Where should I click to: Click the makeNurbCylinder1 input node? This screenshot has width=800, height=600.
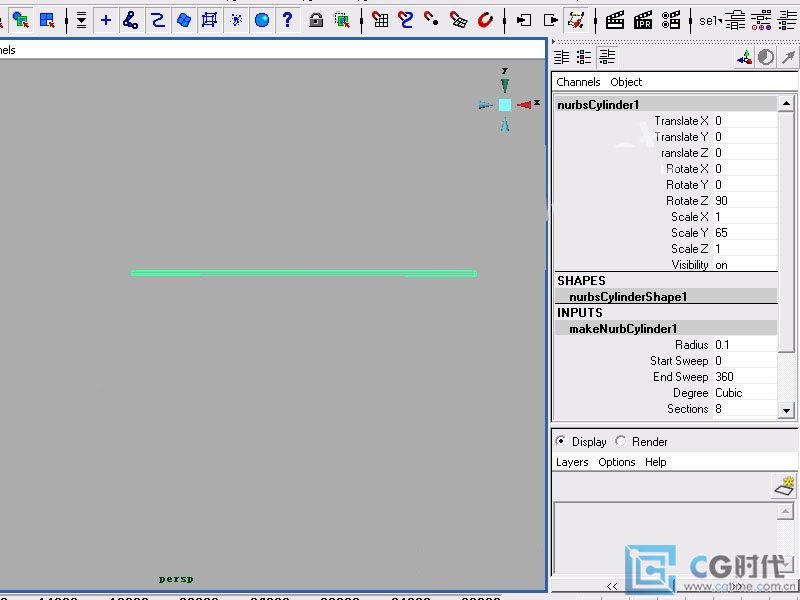[623, 329]
